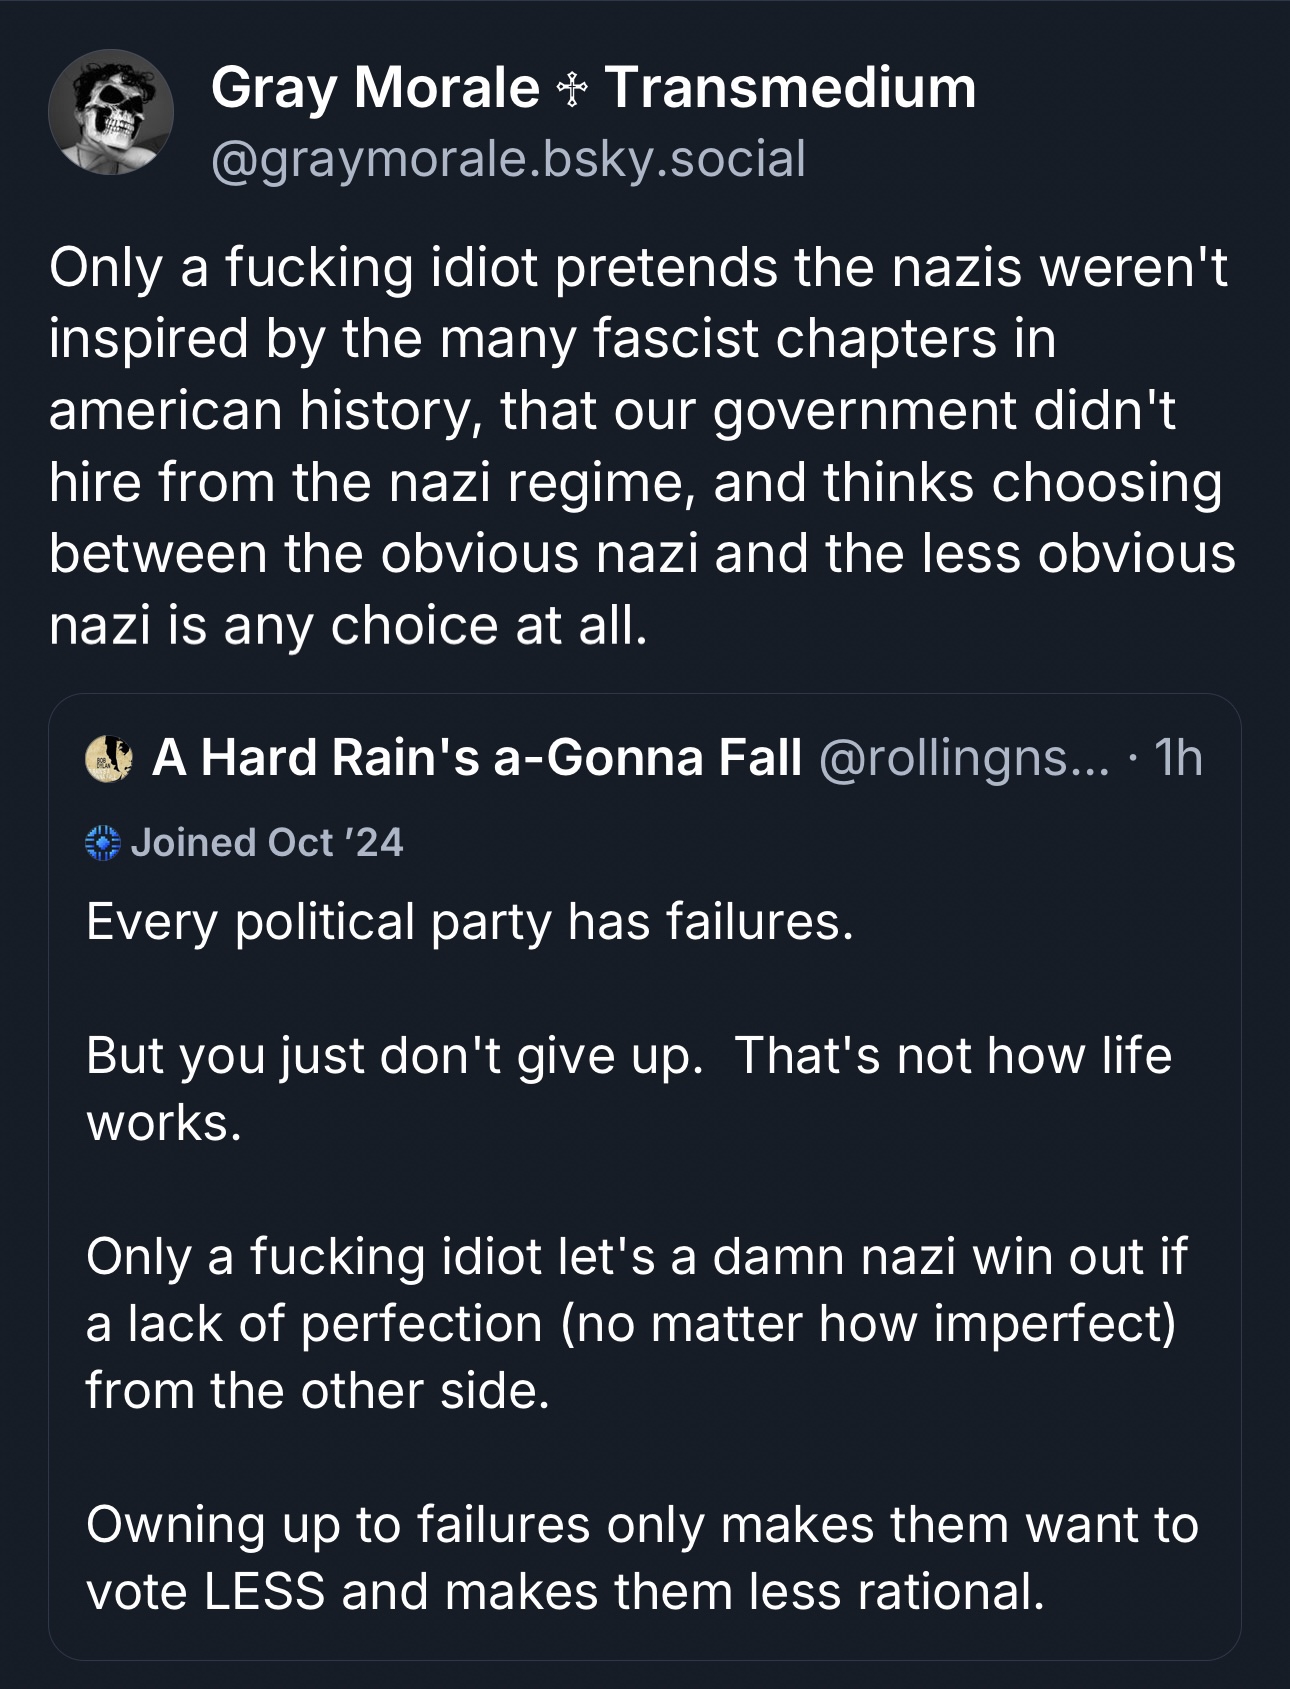Open the A Hard Rain's a-Gonna Fall profile
Viewport: 1290px width, 1689px height.
tap(476, 758)
